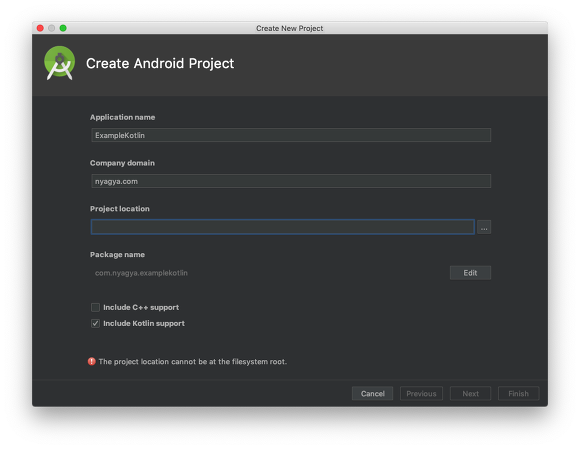
Task: Click the Android Studio logo icon
Action: click(x=59, y=63)
